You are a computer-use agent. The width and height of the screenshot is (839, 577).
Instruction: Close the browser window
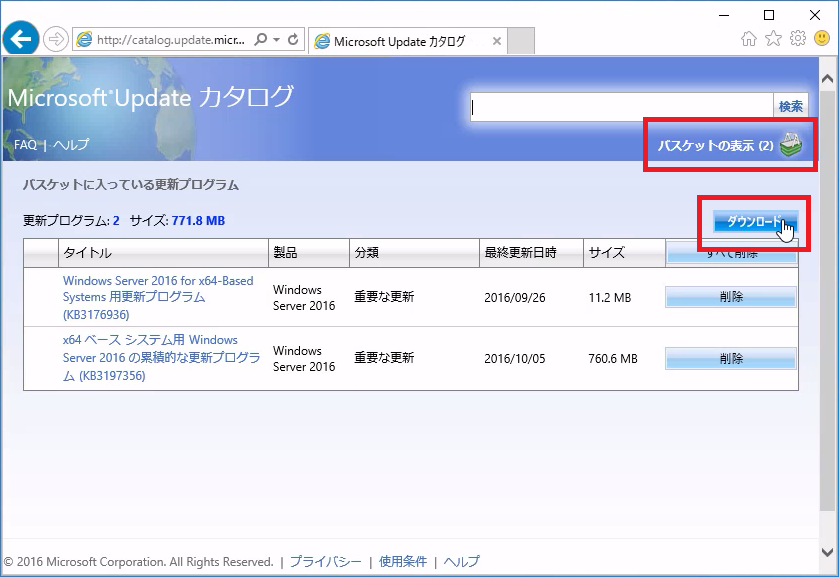[815, 15]
